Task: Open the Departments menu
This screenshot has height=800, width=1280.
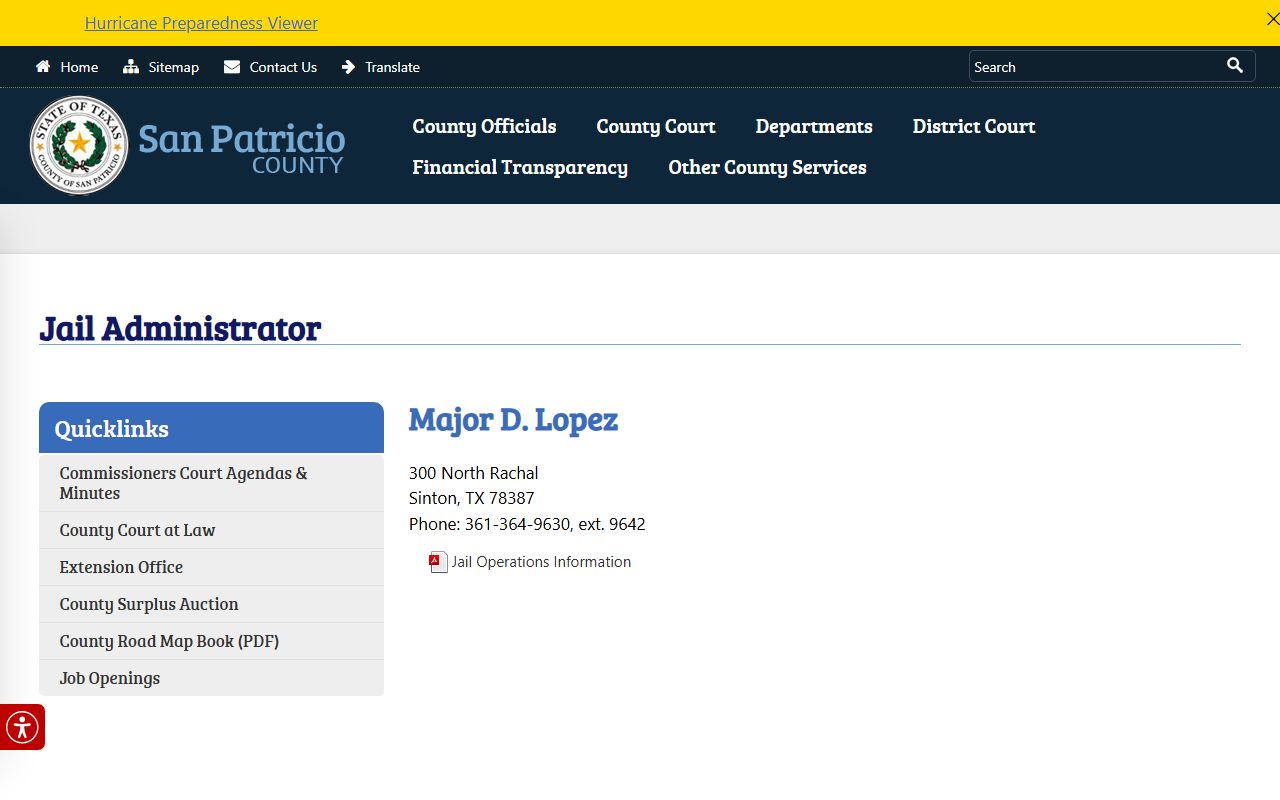Action: (814, 126)
